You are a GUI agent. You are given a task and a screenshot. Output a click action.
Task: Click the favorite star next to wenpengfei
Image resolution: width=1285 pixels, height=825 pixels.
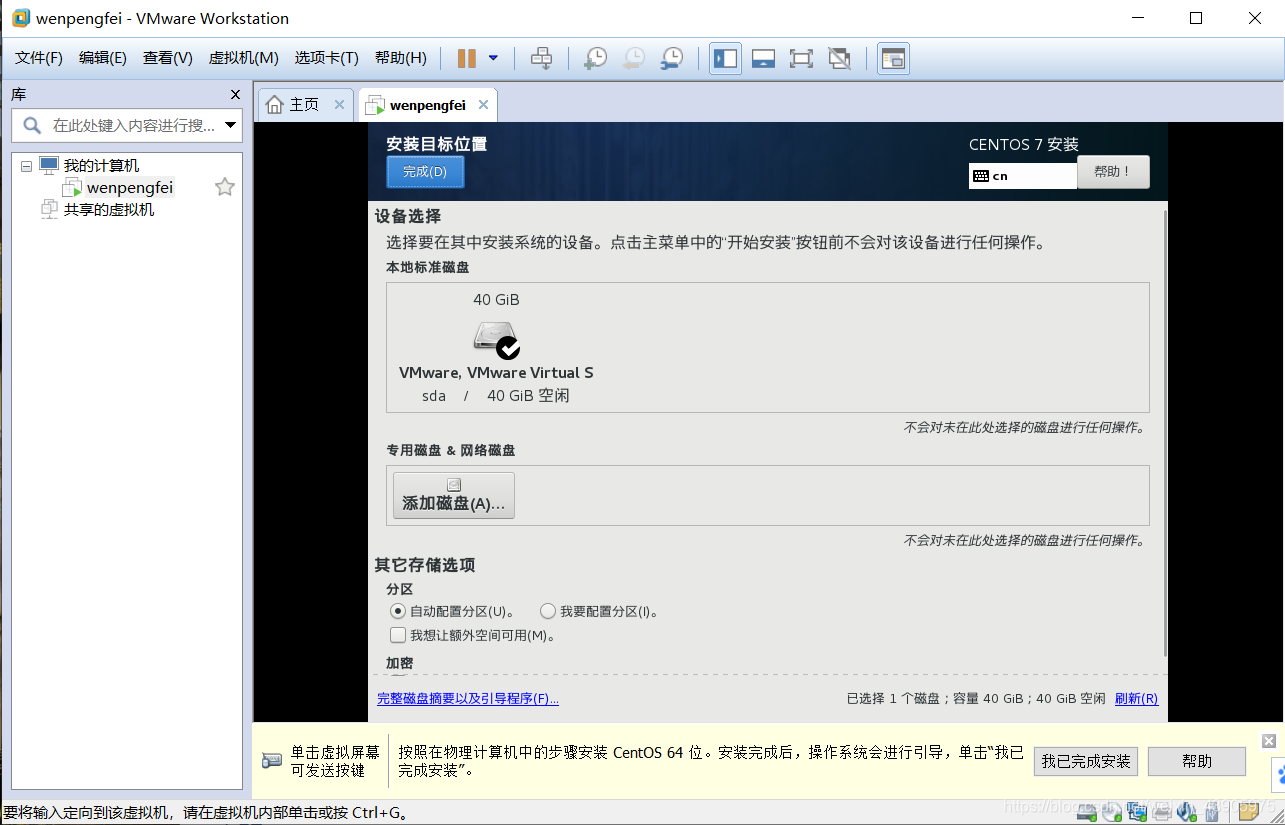click(225, 187)
